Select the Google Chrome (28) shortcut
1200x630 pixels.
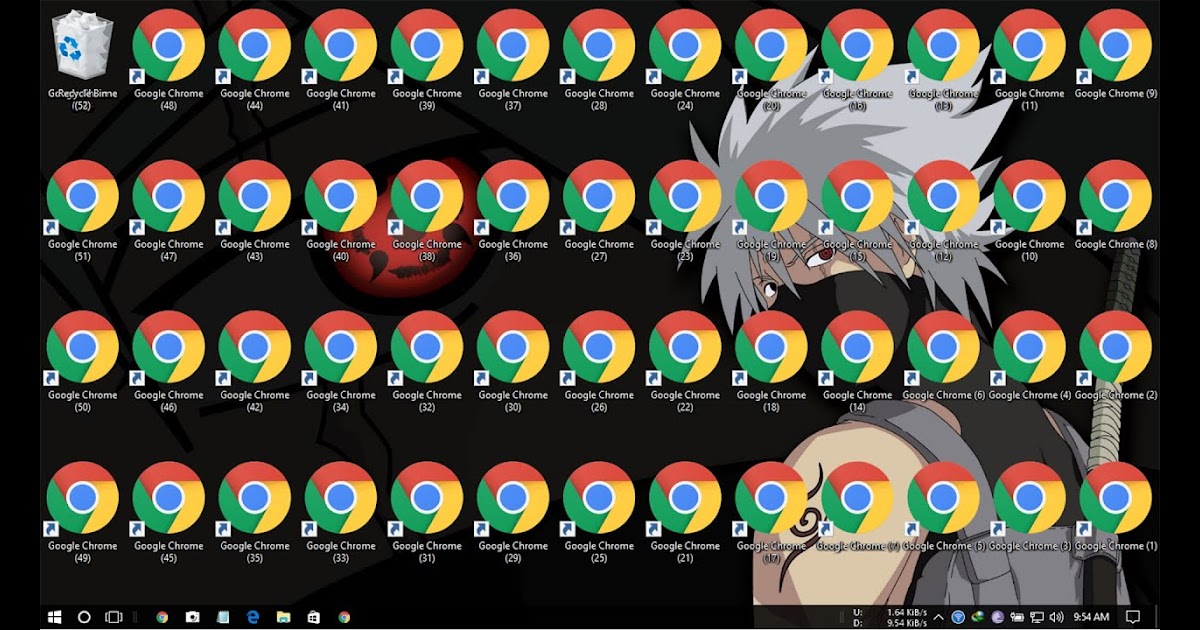(x=599, y=60)
